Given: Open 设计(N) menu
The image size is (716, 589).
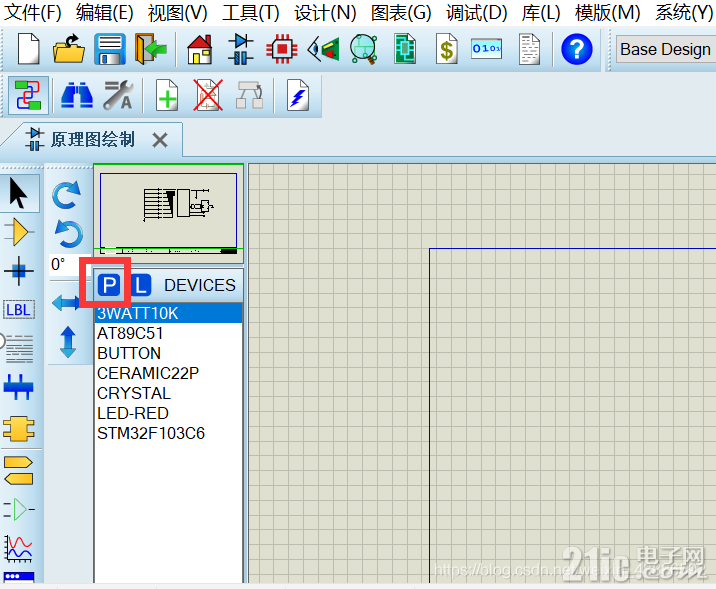Looking at the screenshot, I should pos(325,12).
